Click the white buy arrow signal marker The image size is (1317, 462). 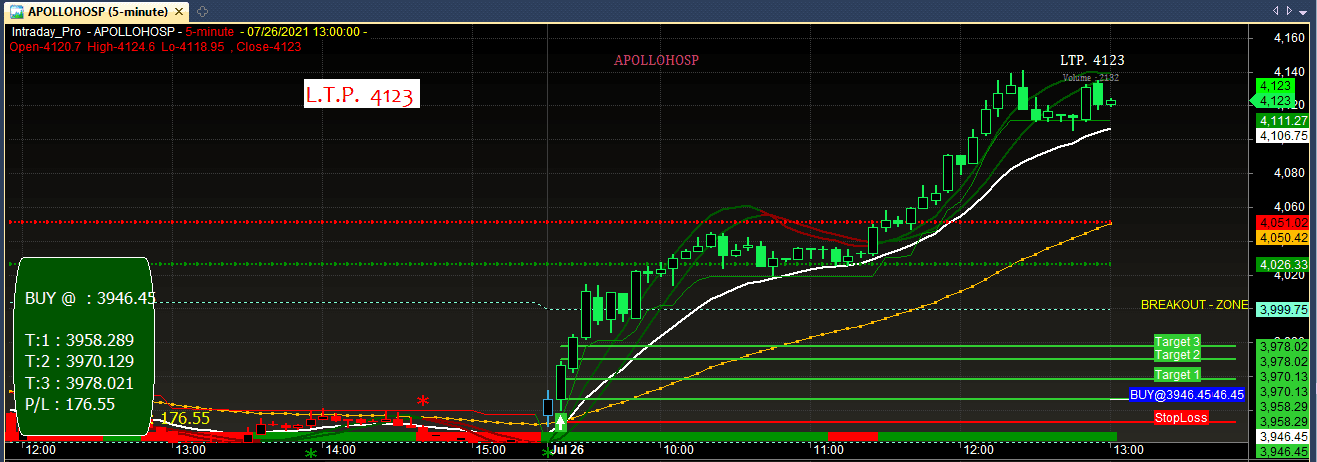click(x=561, y=423)
